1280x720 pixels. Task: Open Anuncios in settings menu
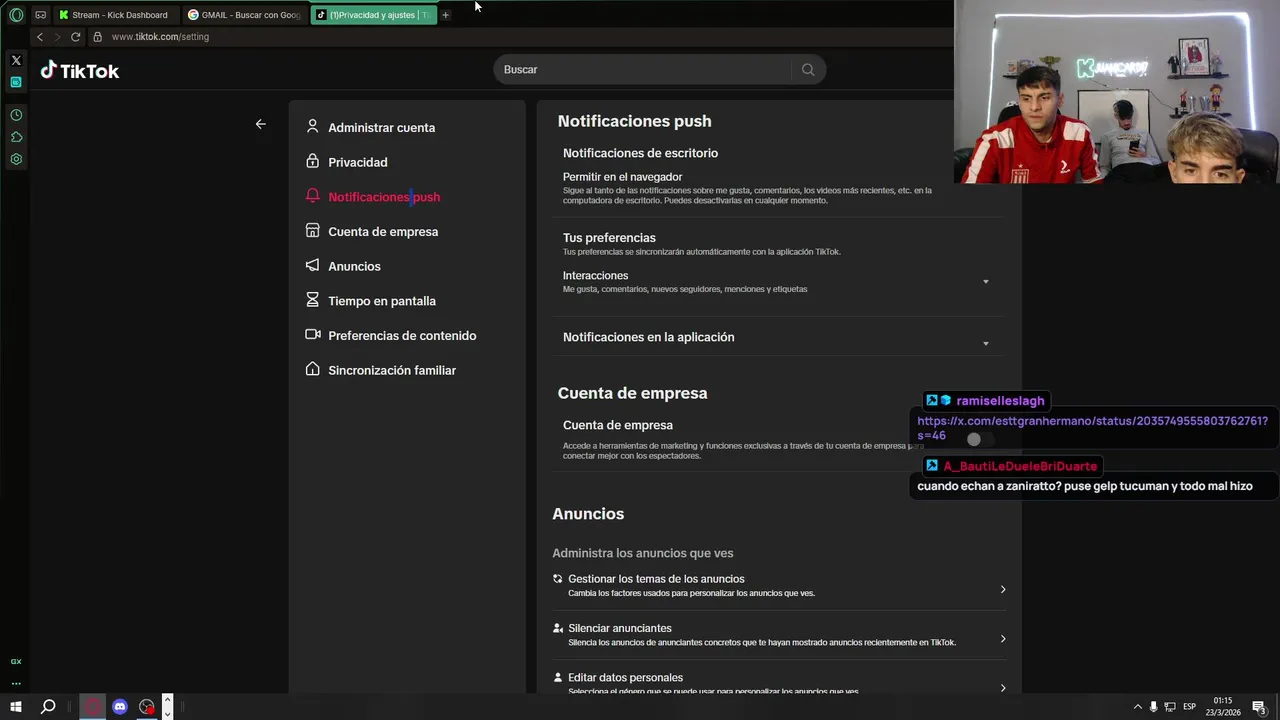click(354, 266)
